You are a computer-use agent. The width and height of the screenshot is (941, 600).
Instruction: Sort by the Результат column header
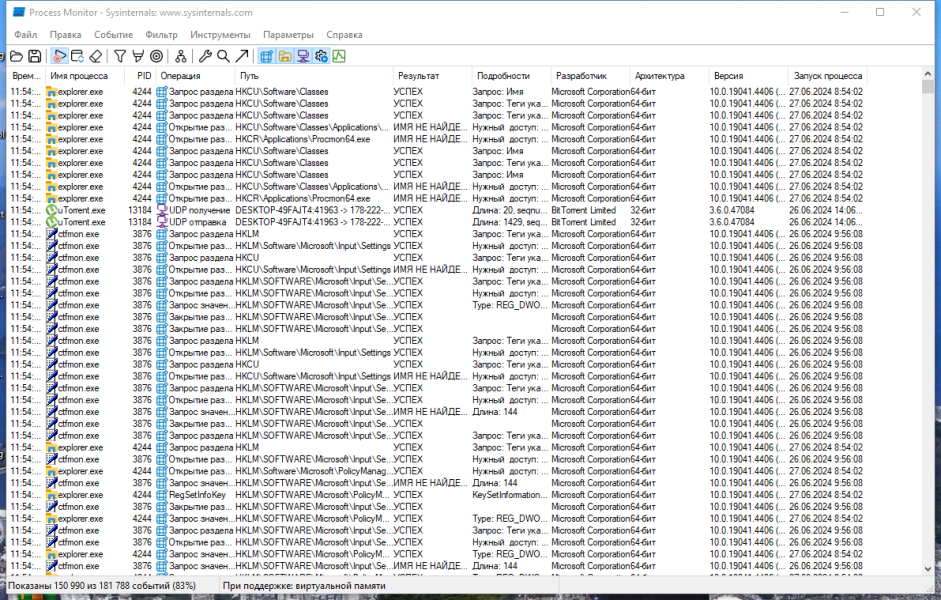(x=433, y=76)
